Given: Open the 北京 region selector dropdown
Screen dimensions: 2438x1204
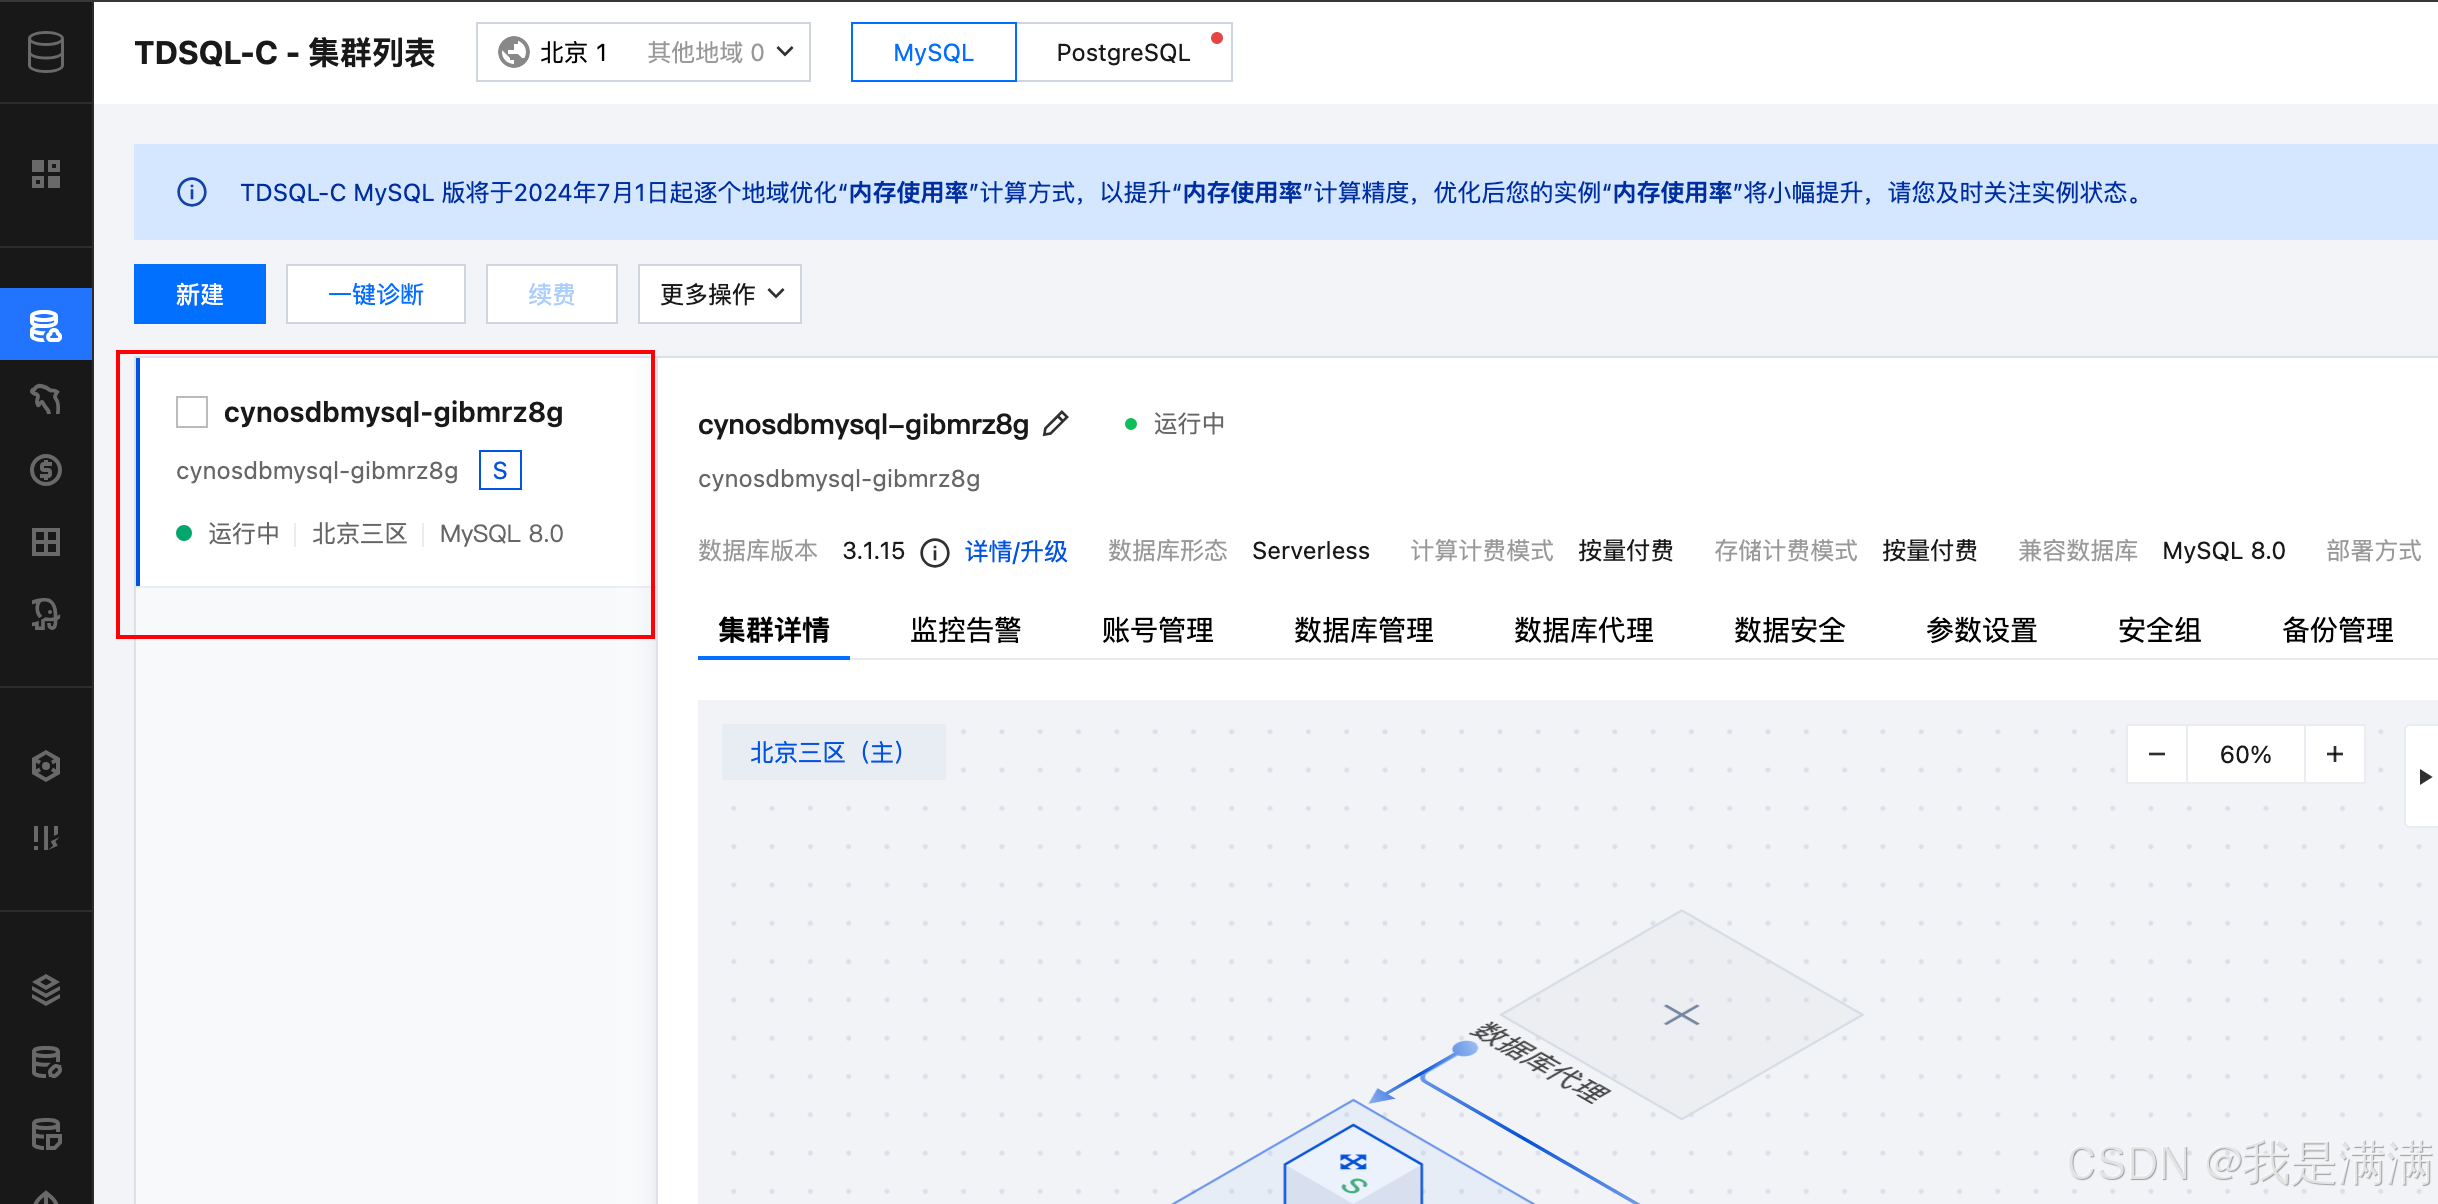Looking at the screenshot, I should [643, 52].
